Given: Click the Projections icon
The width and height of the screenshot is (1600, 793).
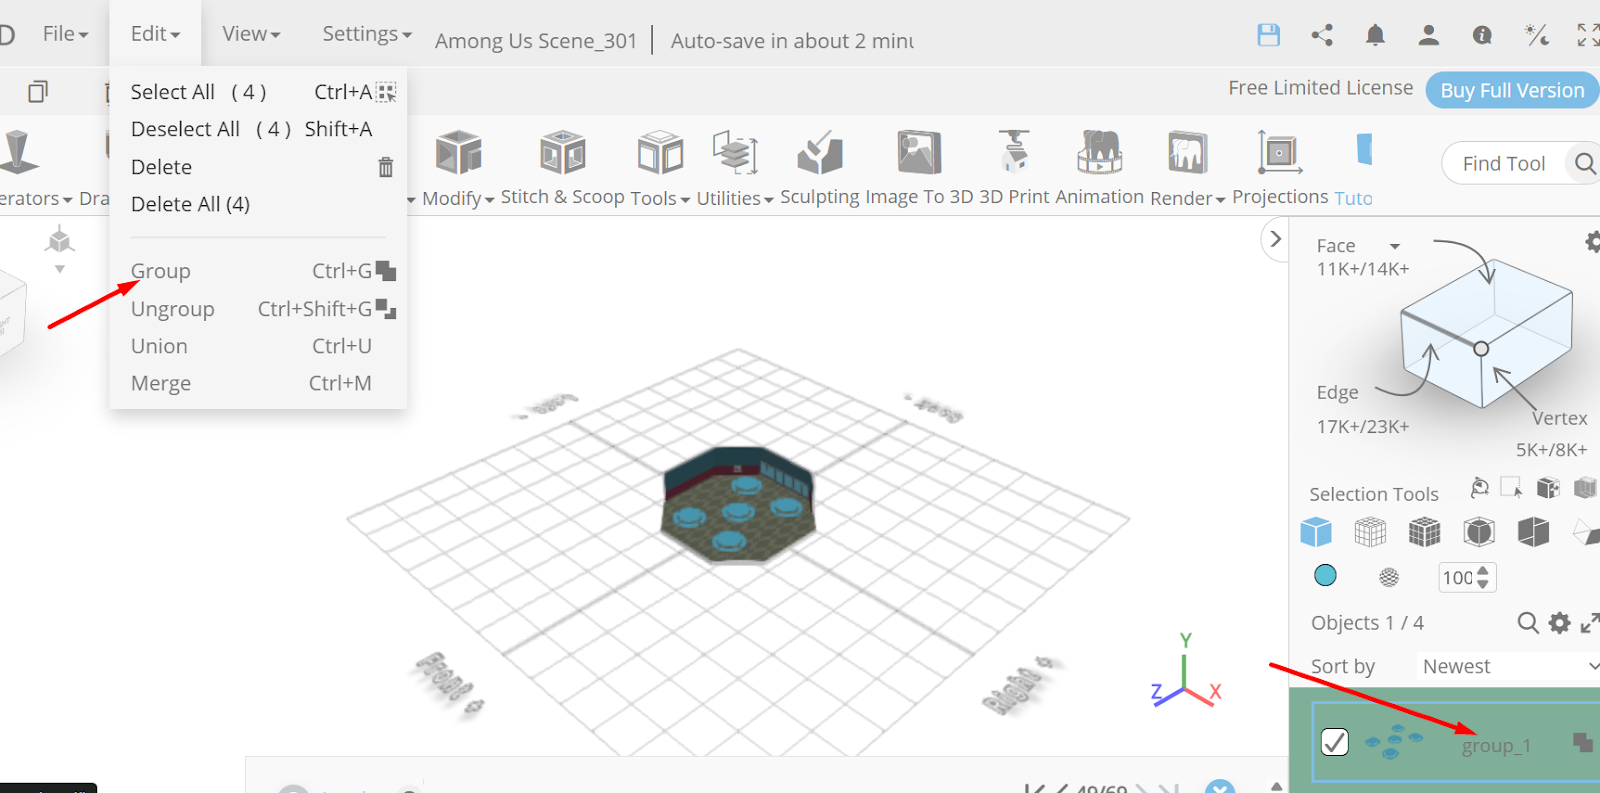Looking at the screenshot, I should (x=1279, y=153).
